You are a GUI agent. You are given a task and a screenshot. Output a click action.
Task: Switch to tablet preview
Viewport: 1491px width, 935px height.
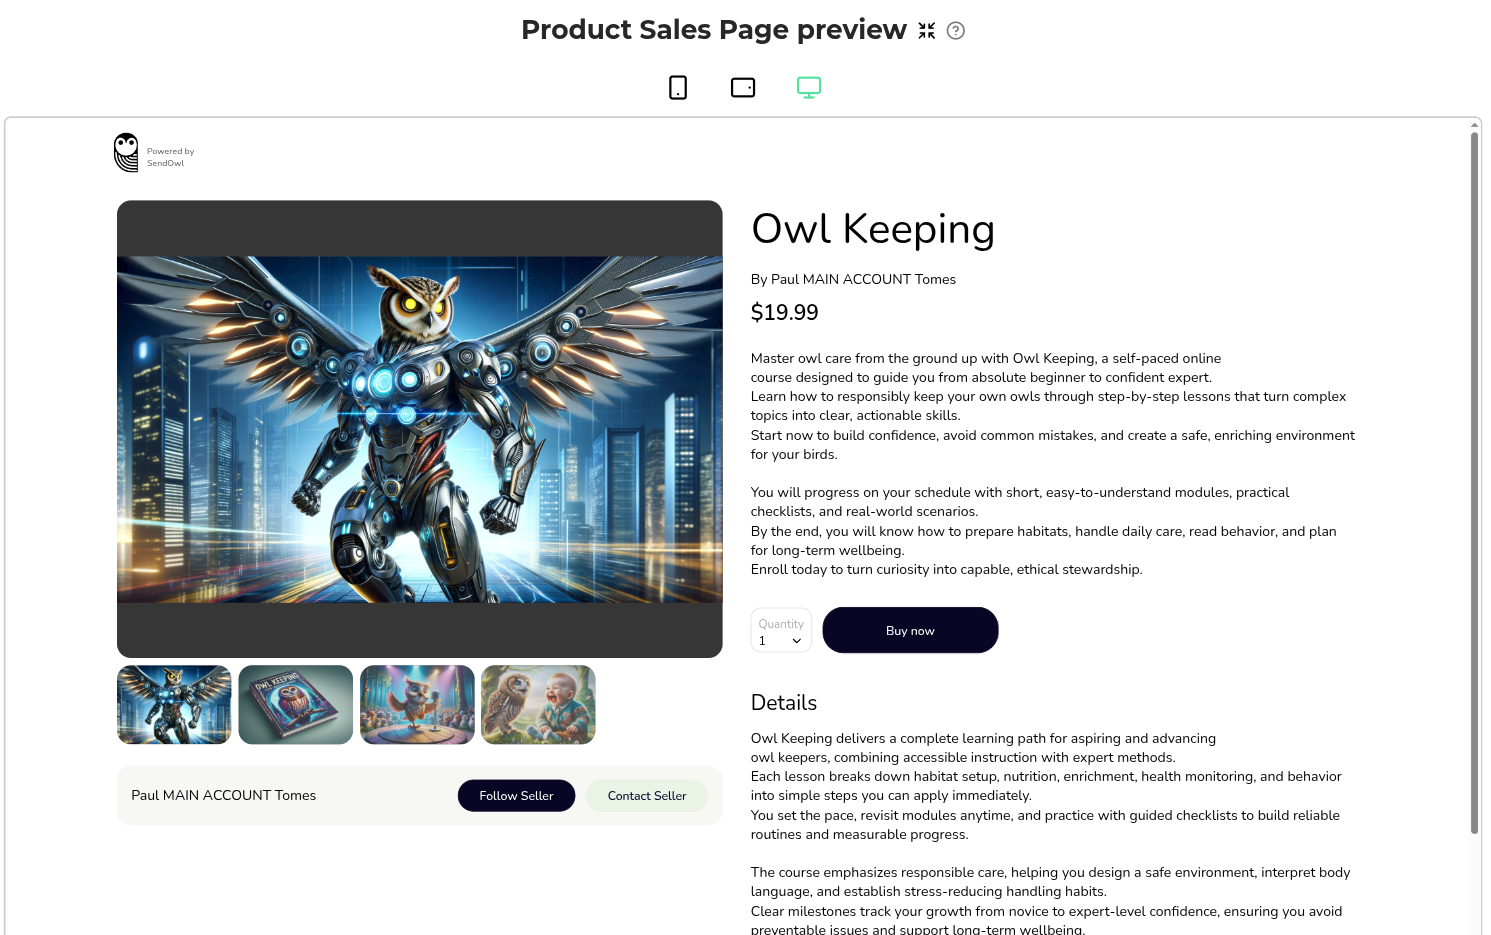pyautogui.click(x=743, y=88)
